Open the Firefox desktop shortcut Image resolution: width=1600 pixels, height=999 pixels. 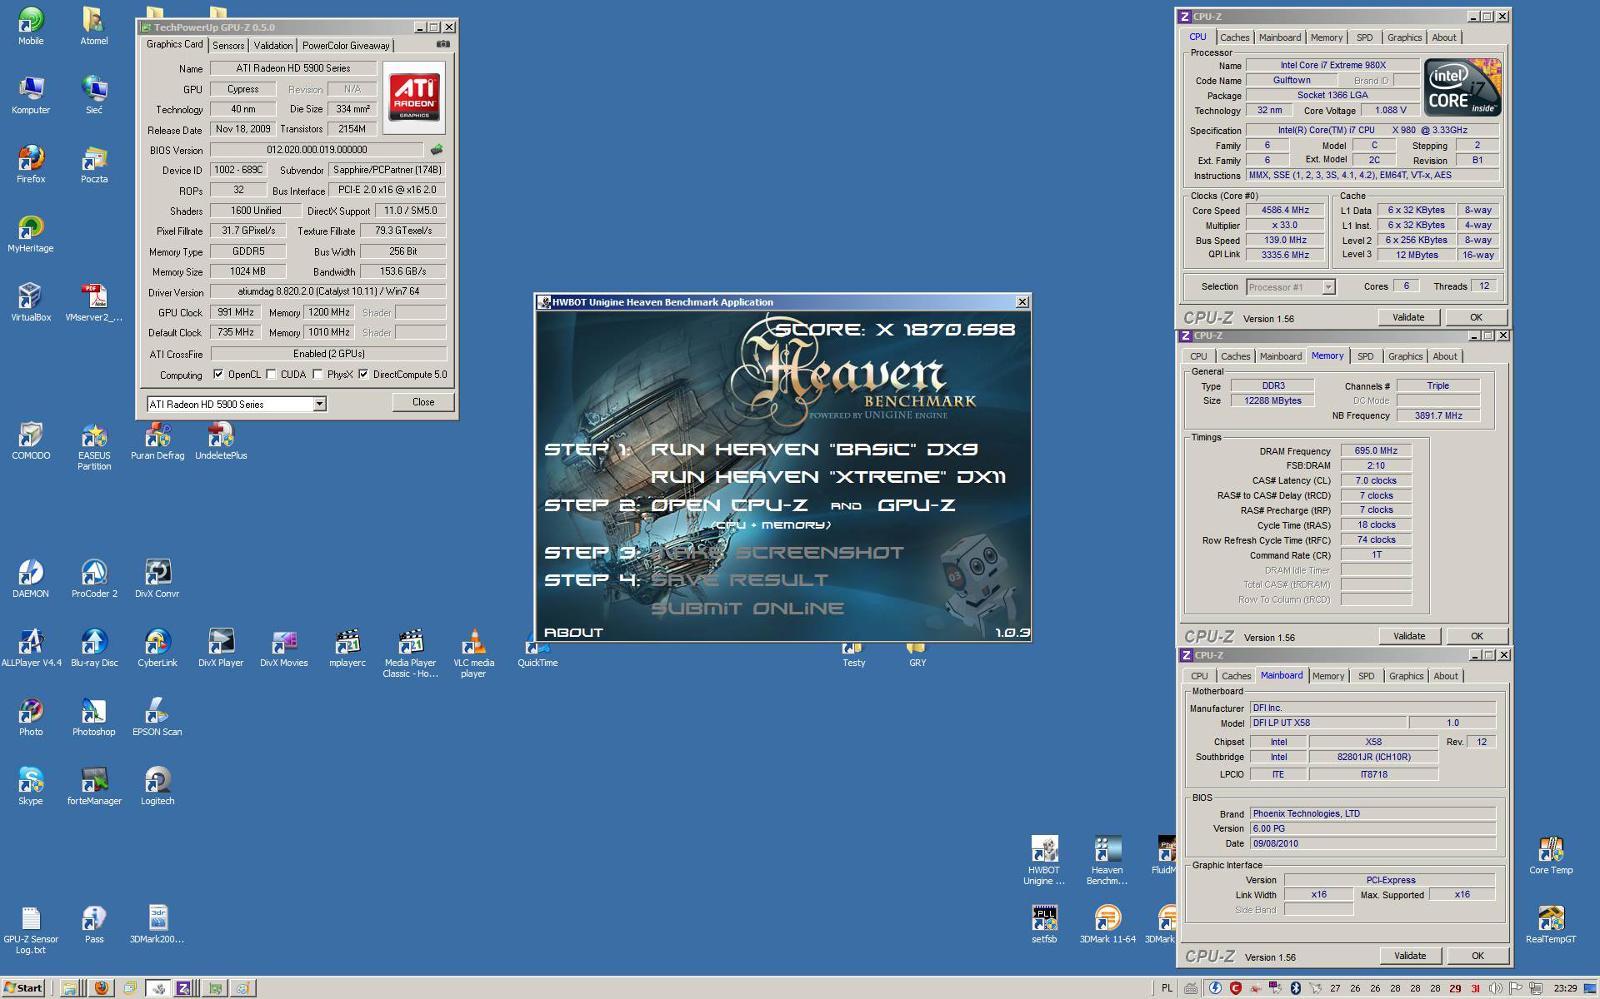pos(31,165)
